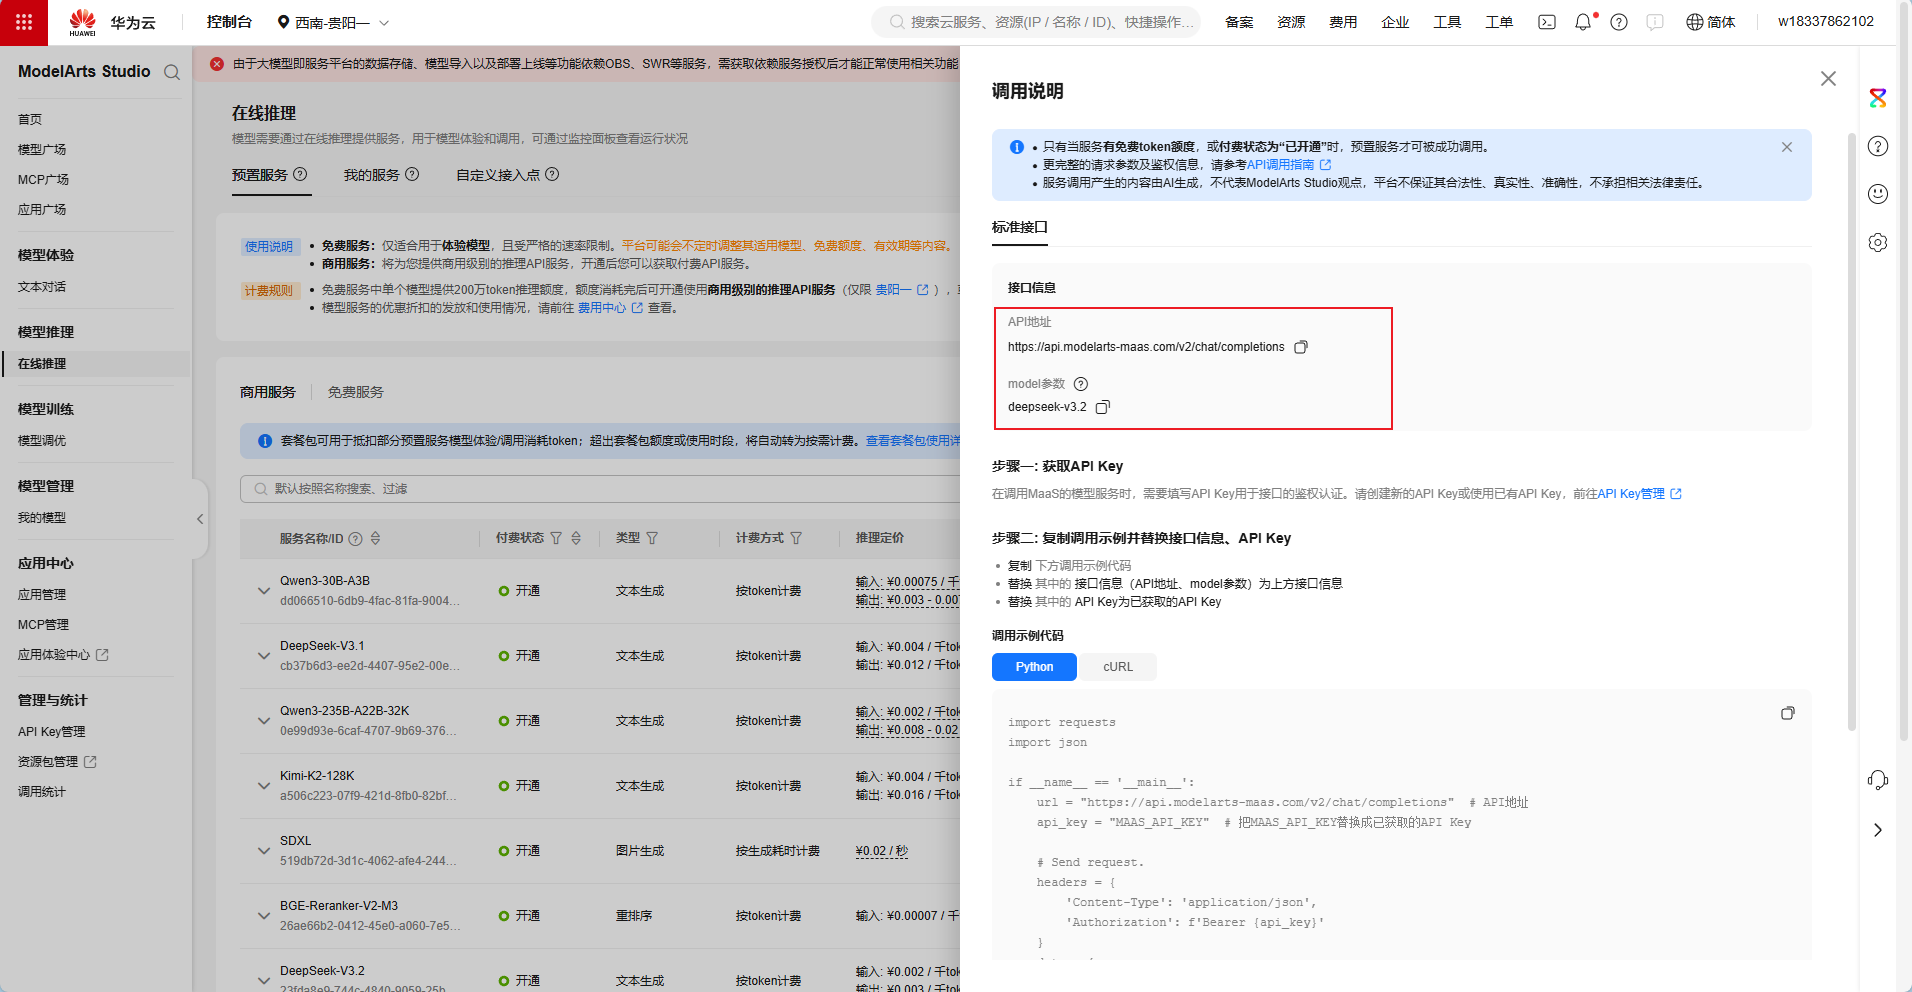The image size is (1912, 992).
Task: Dismiss the blue info notice
Action: click(x=1787, y=147)
